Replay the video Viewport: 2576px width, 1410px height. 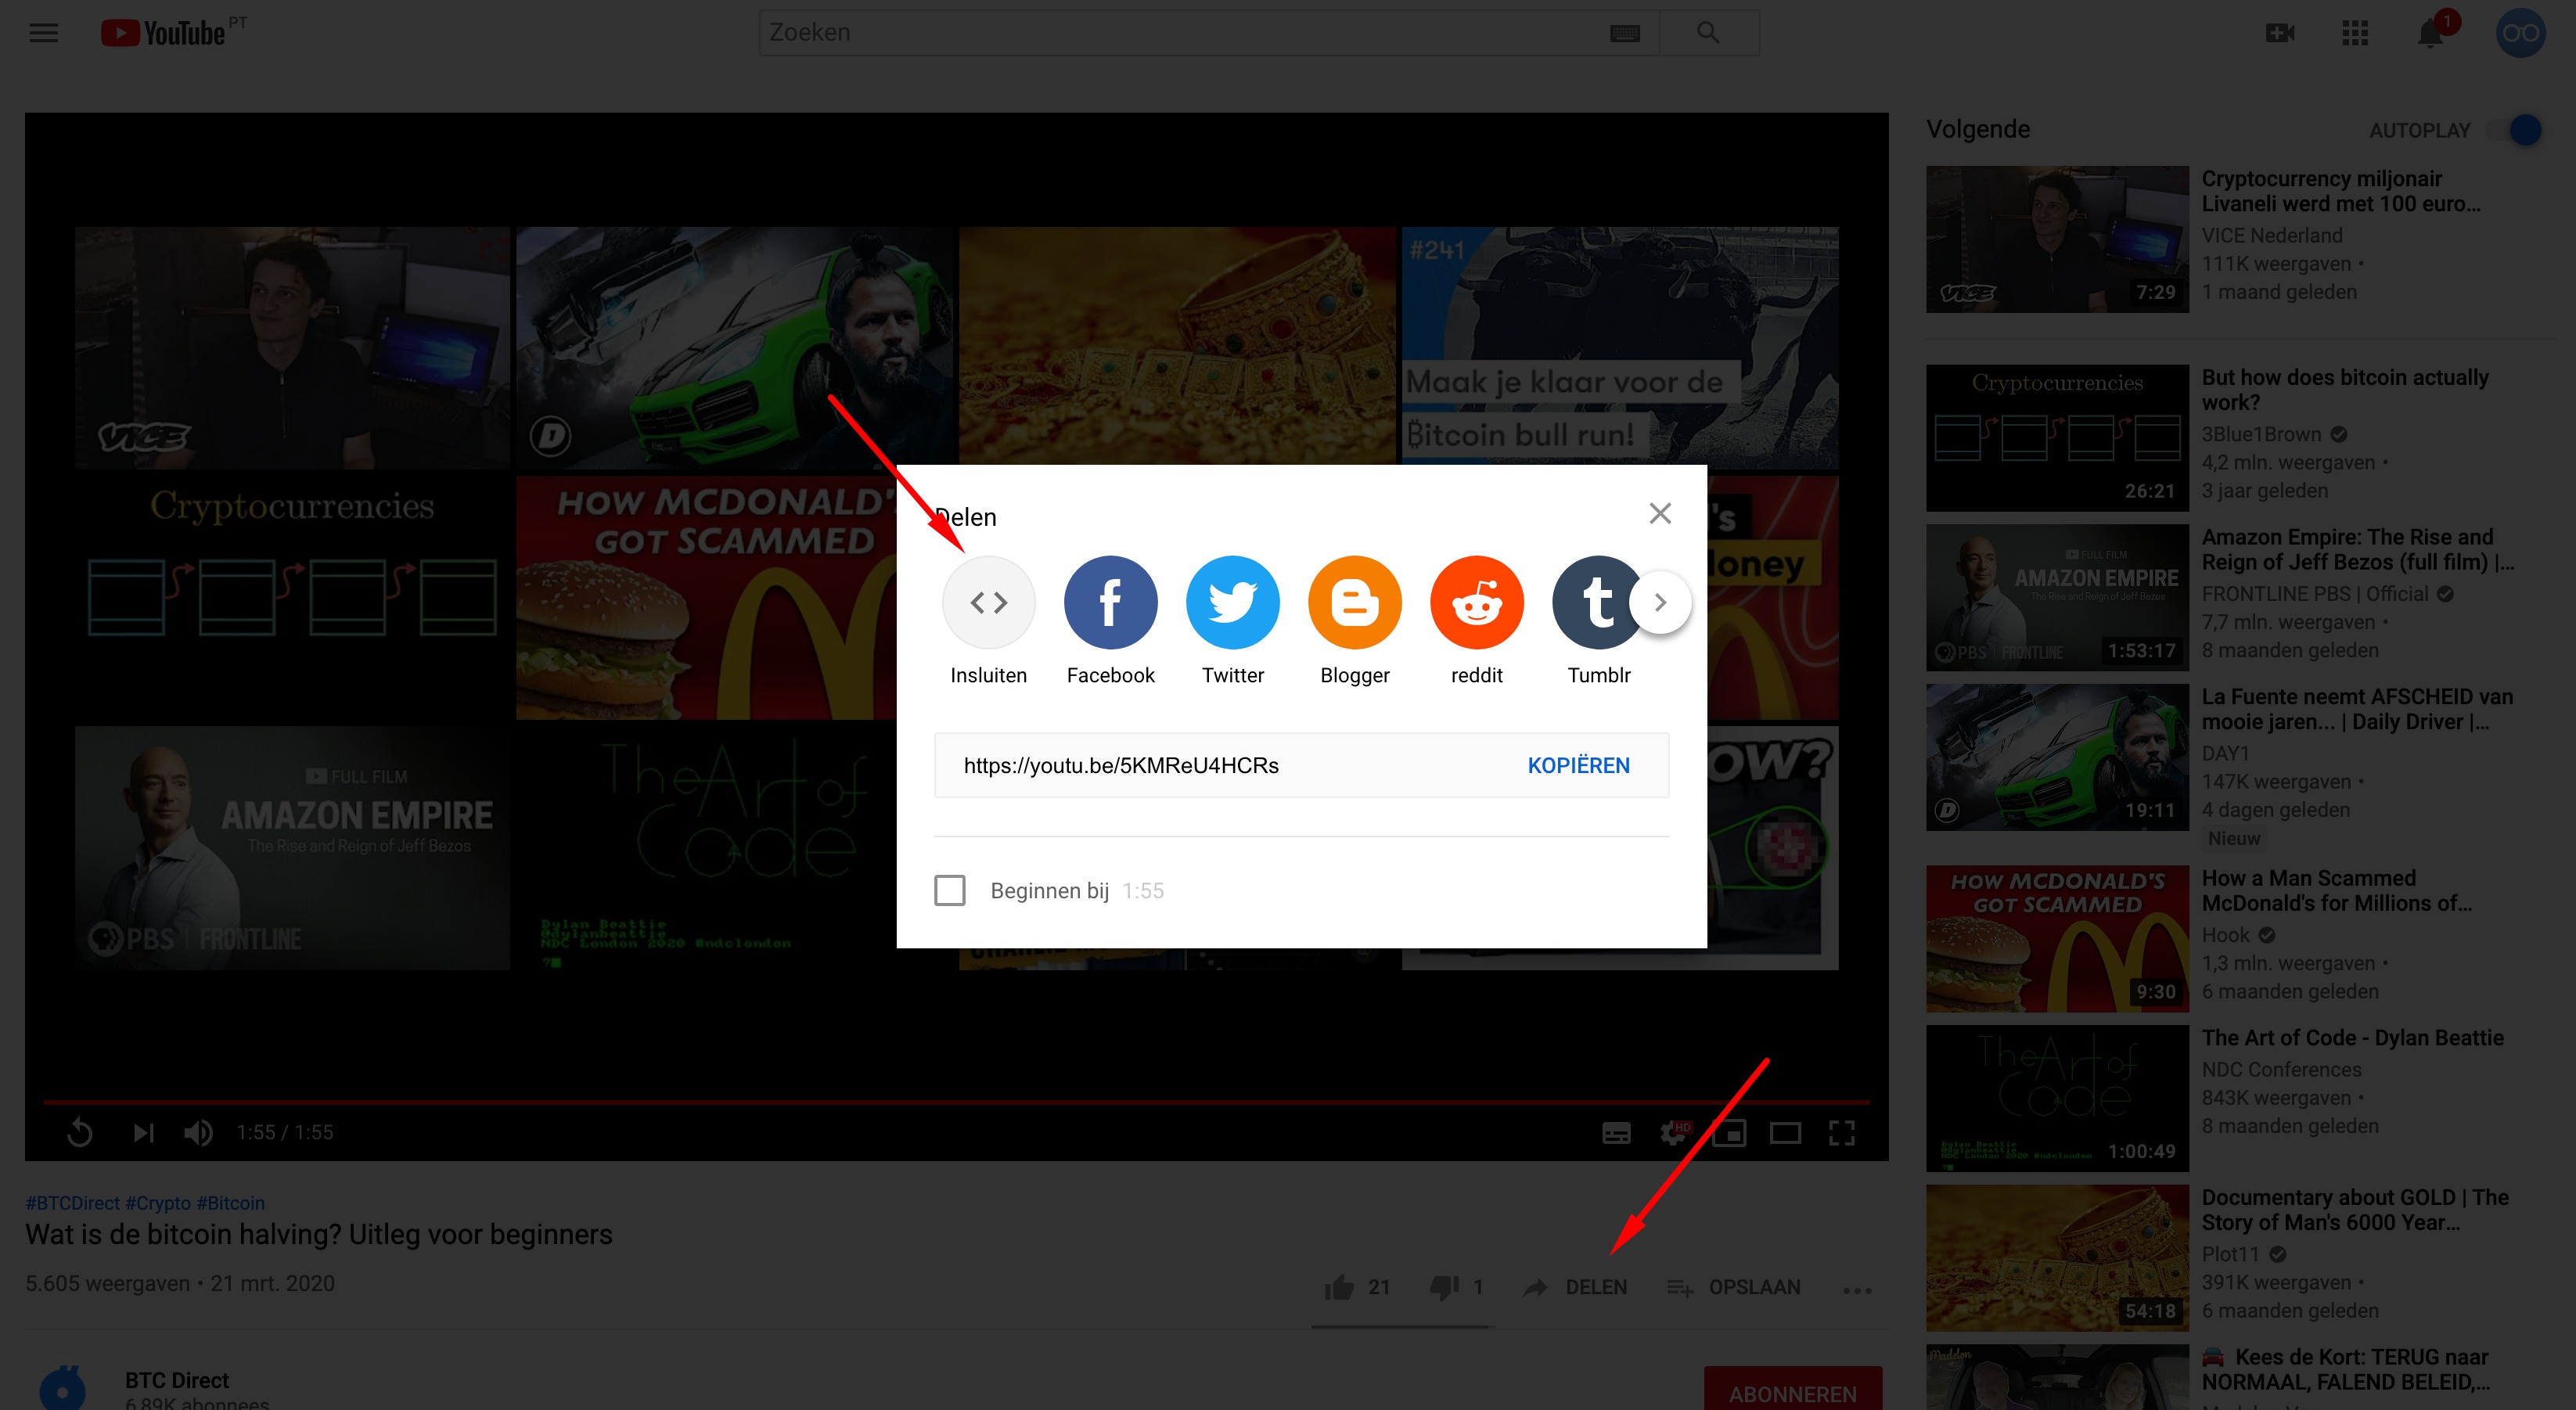point(80,1132)
